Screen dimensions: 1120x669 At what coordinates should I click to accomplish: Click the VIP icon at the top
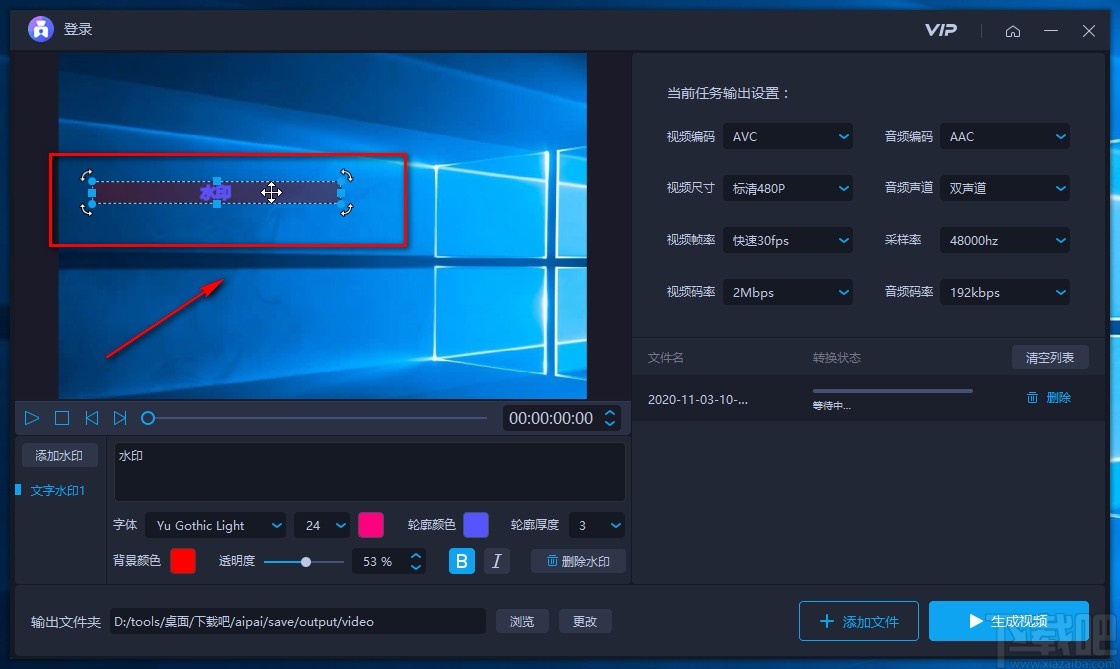coord(941,30)
